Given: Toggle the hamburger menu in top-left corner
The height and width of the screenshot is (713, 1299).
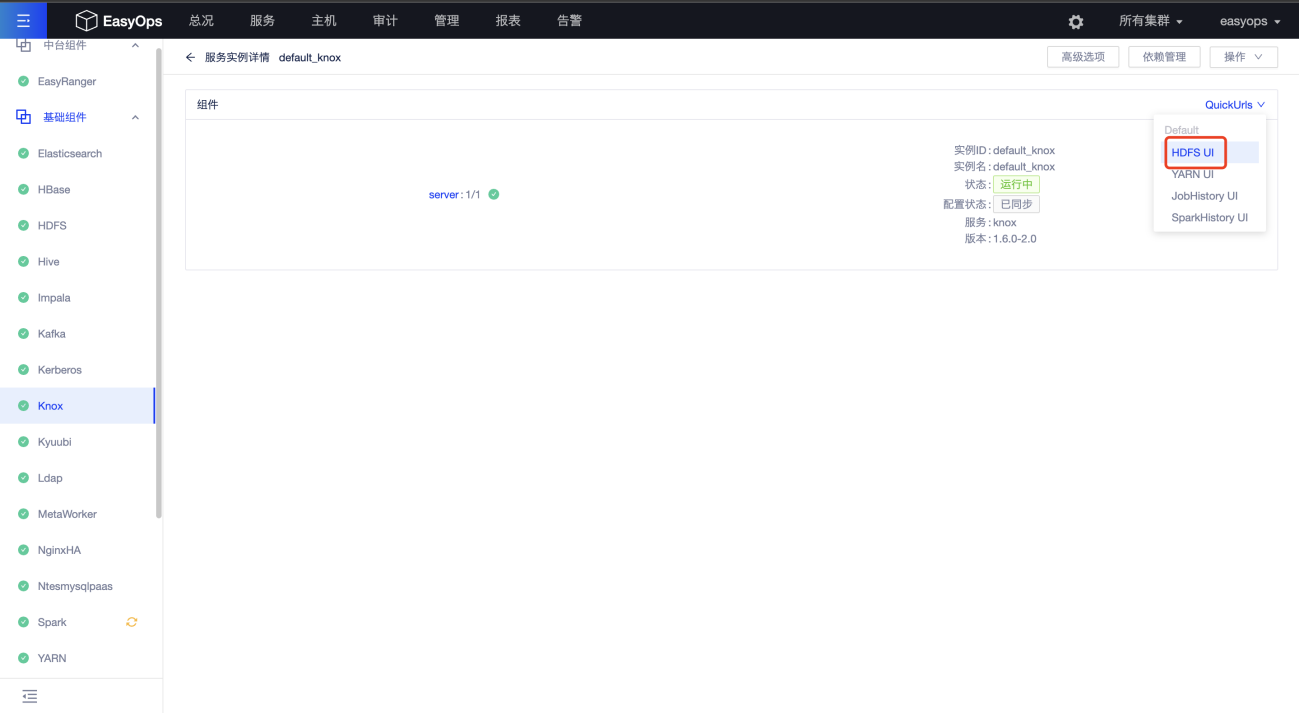Looking at the screenshot, I should tap(23, 21).
